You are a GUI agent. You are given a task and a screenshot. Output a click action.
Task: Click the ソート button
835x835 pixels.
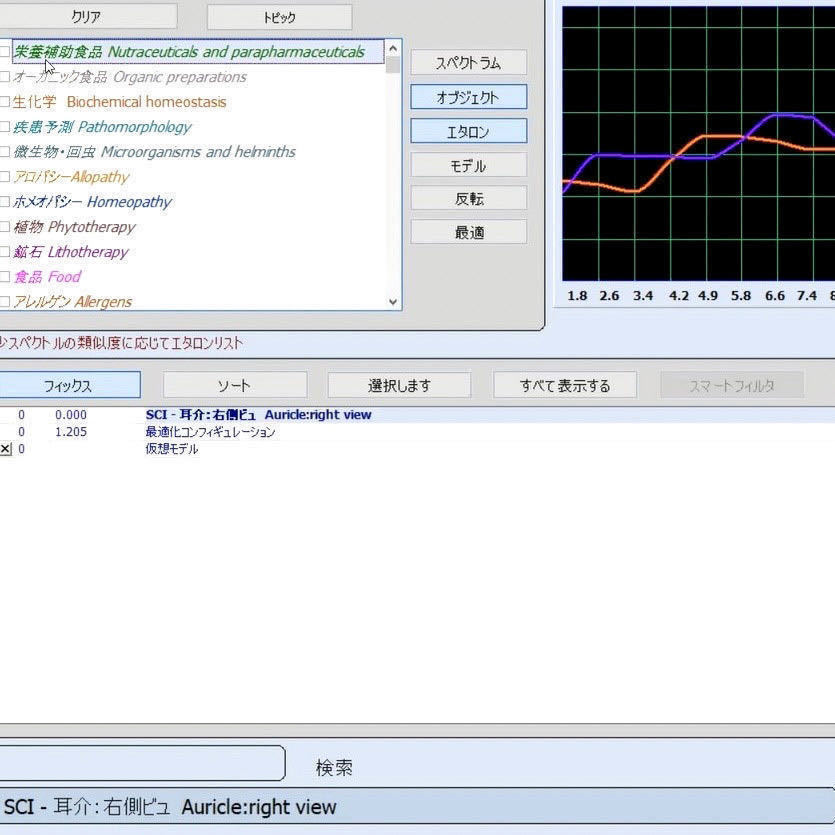(235, 385)
